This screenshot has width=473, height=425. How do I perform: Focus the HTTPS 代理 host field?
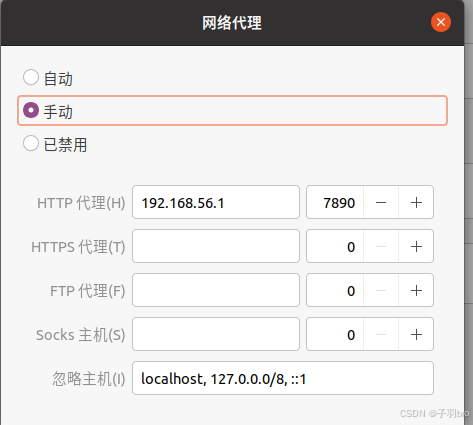(x=216, y=246)
